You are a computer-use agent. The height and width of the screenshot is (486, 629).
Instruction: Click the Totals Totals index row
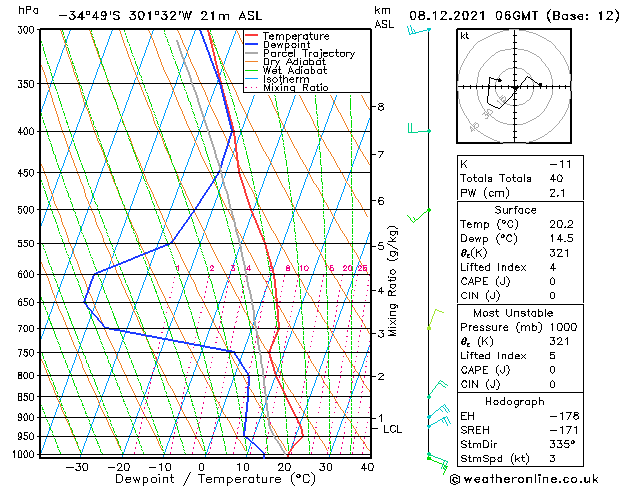pos(520,178)
